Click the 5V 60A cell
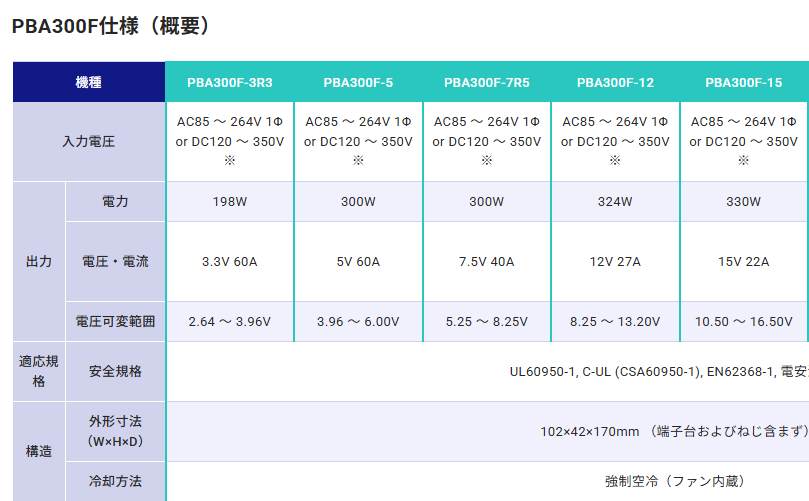This screenshot has height=501, width=809. pyautogui.click(x=358, y=262)
